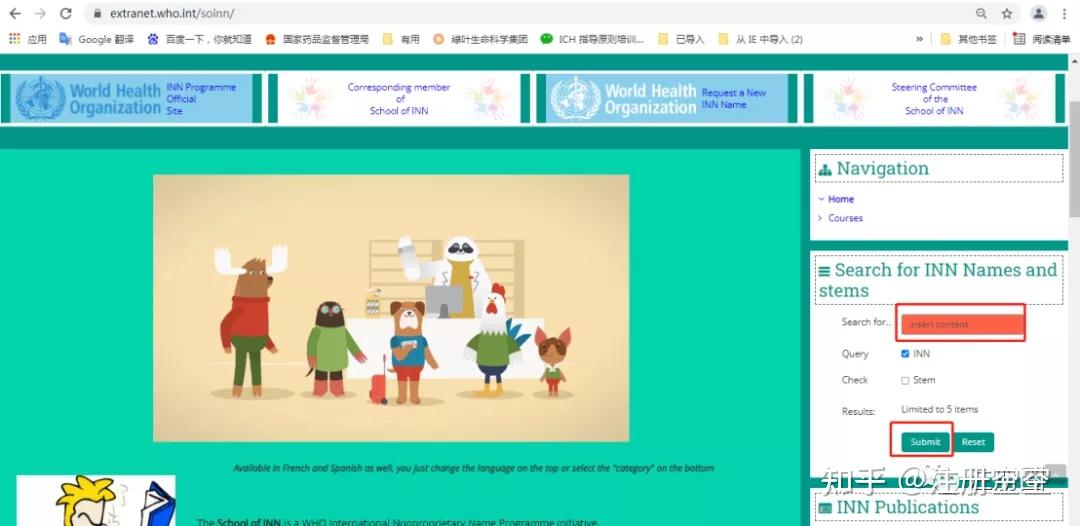Open Courses in the Navigation block
This screenshot has width=1080, height=526.
(x=845, y=218)
